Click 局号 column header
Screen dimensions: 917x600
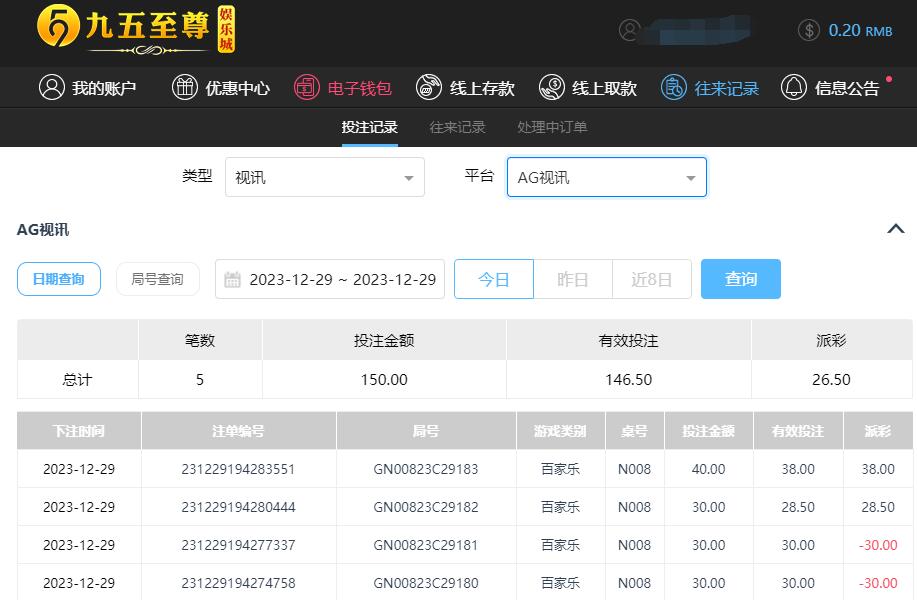[426, 431]
